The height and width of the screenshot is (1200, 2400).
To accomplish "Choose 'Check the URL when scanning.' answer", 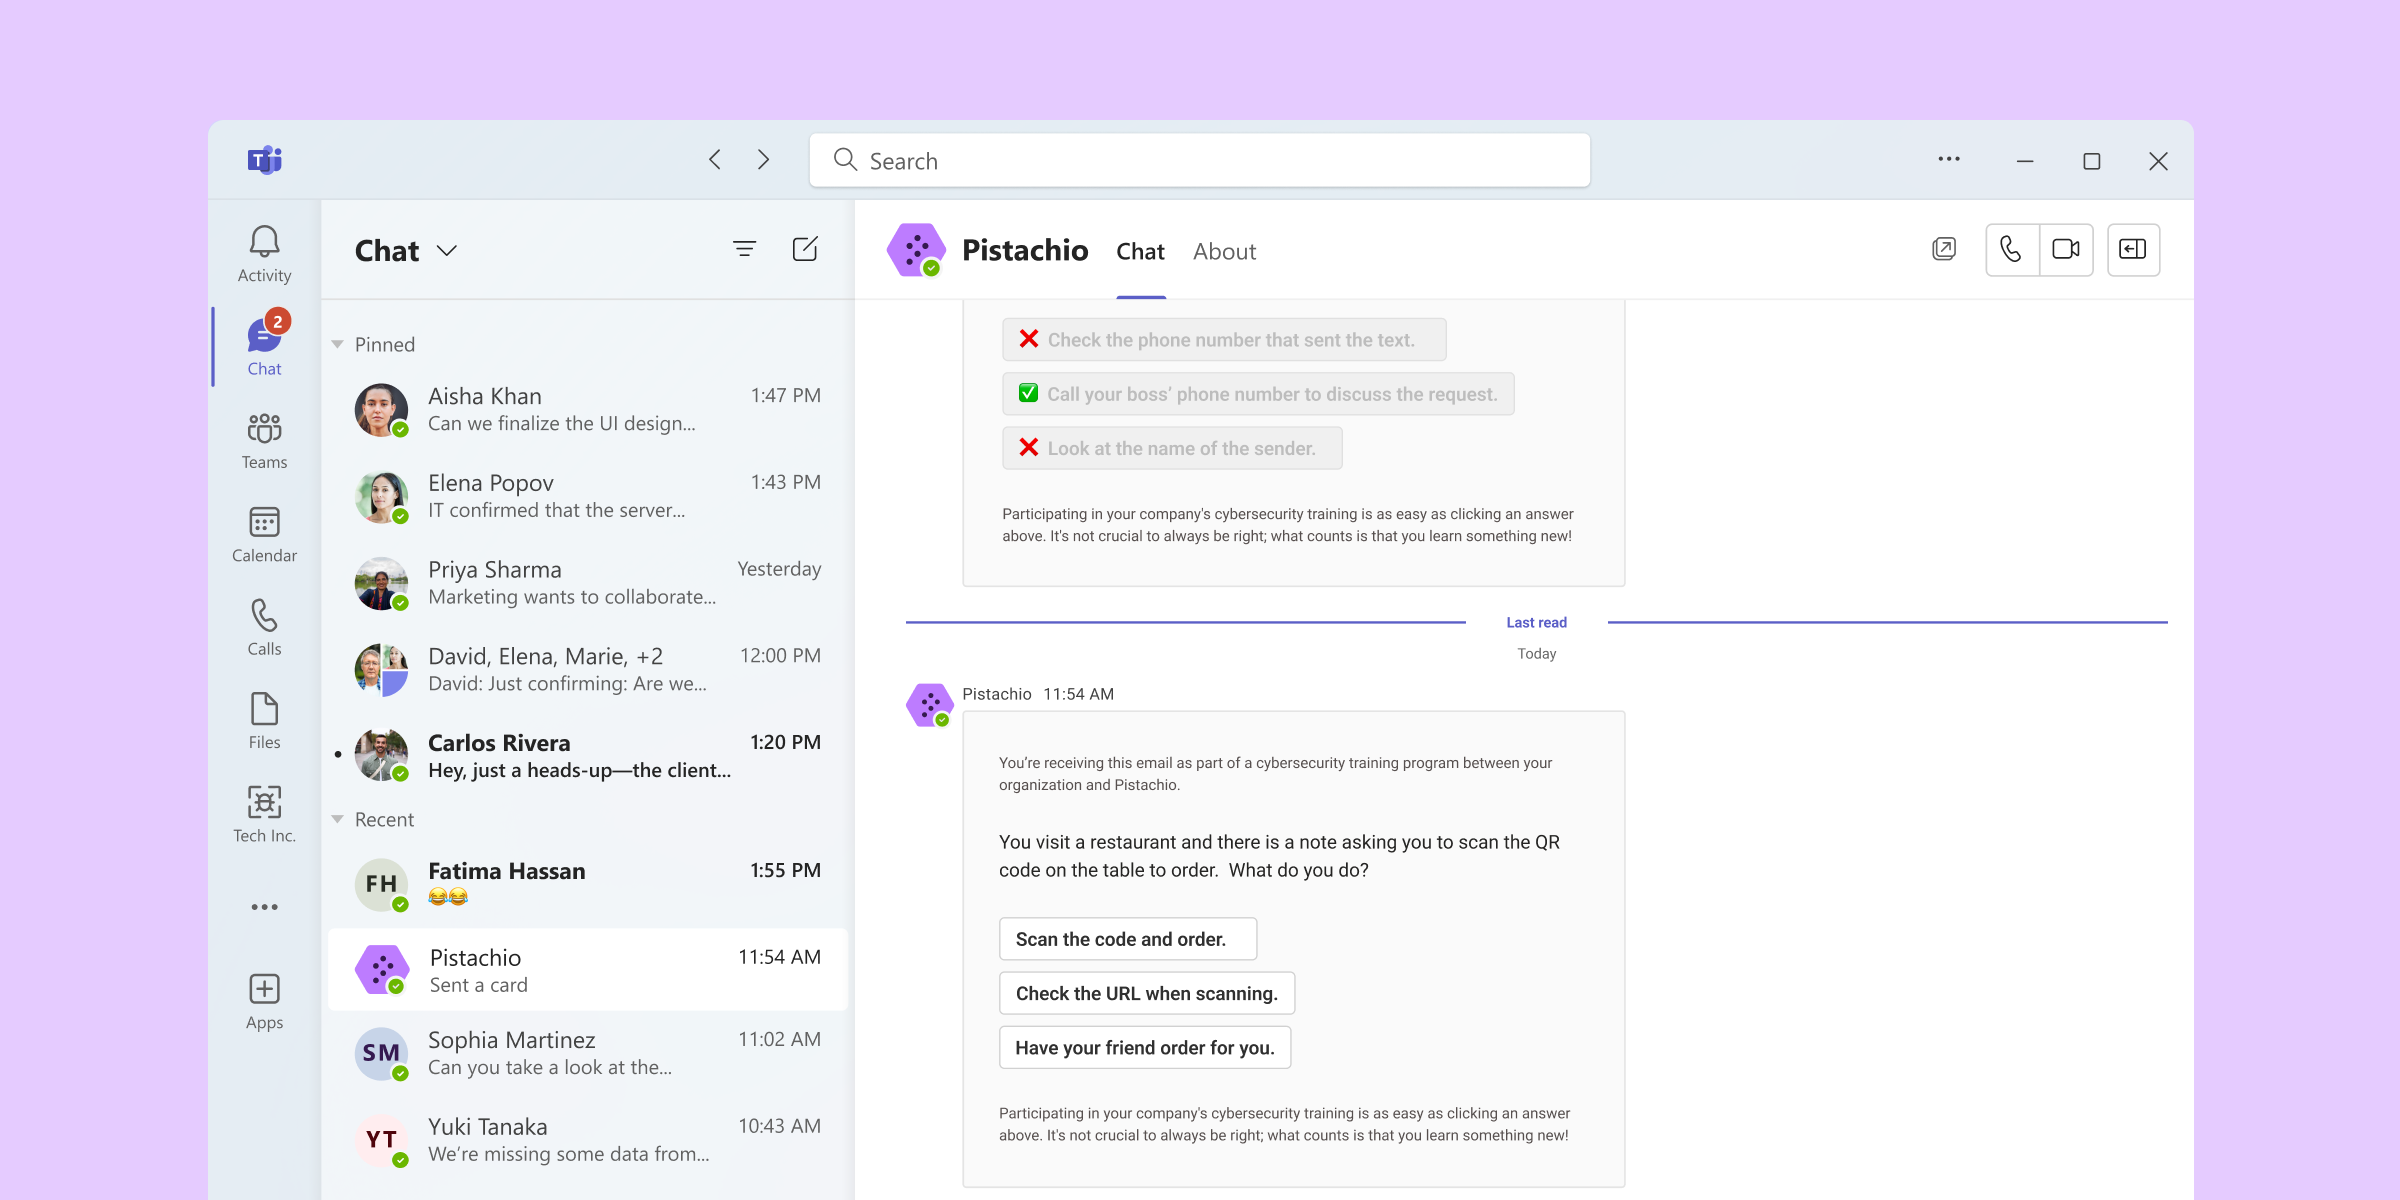I will point(1147,993).
